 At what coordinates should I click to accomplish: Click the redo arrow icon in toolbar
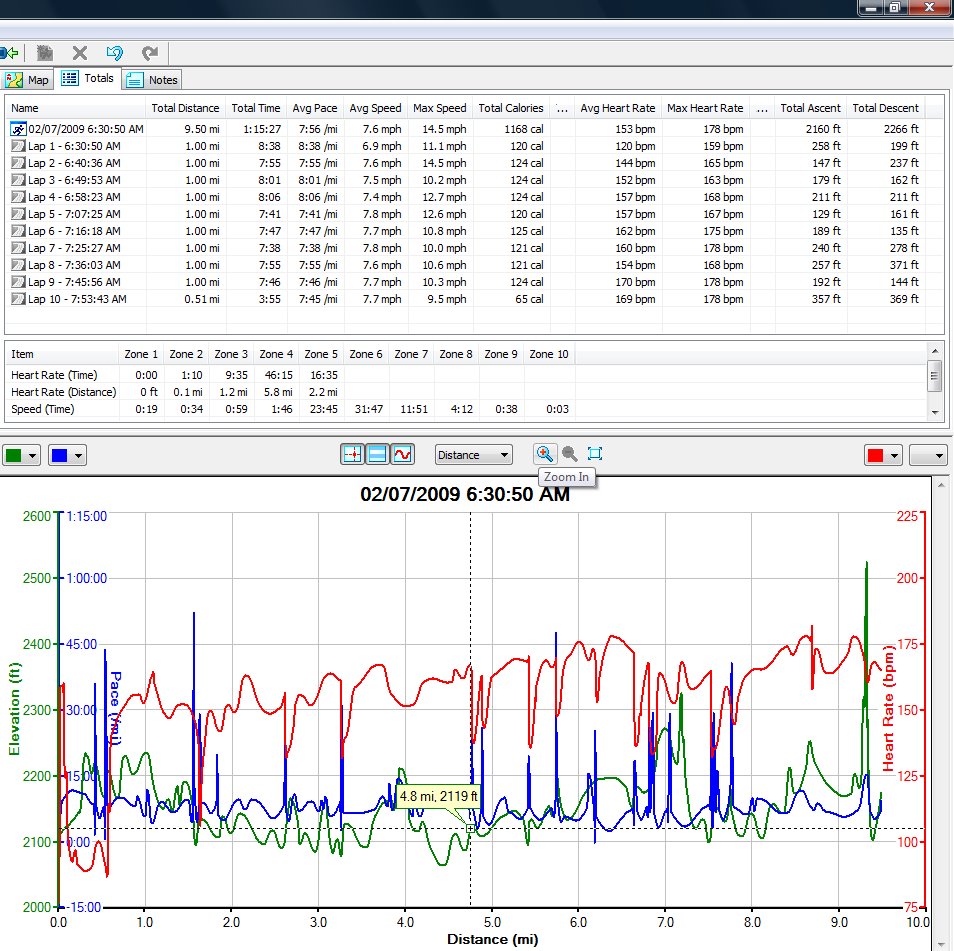149,54
